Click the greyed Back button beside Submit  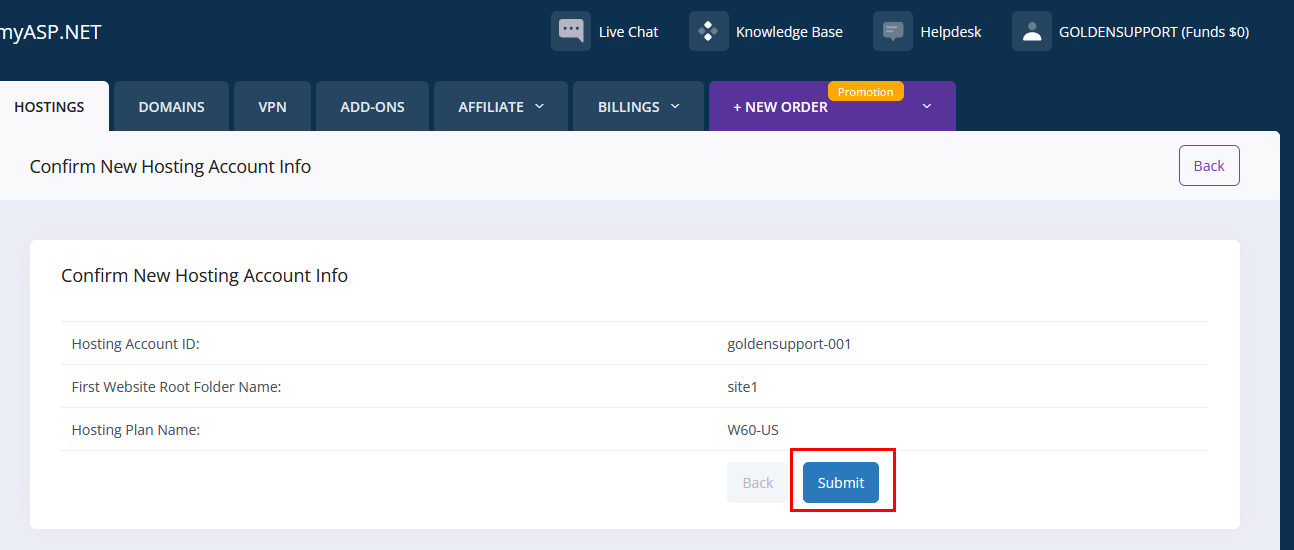click(x=757, y=483)
